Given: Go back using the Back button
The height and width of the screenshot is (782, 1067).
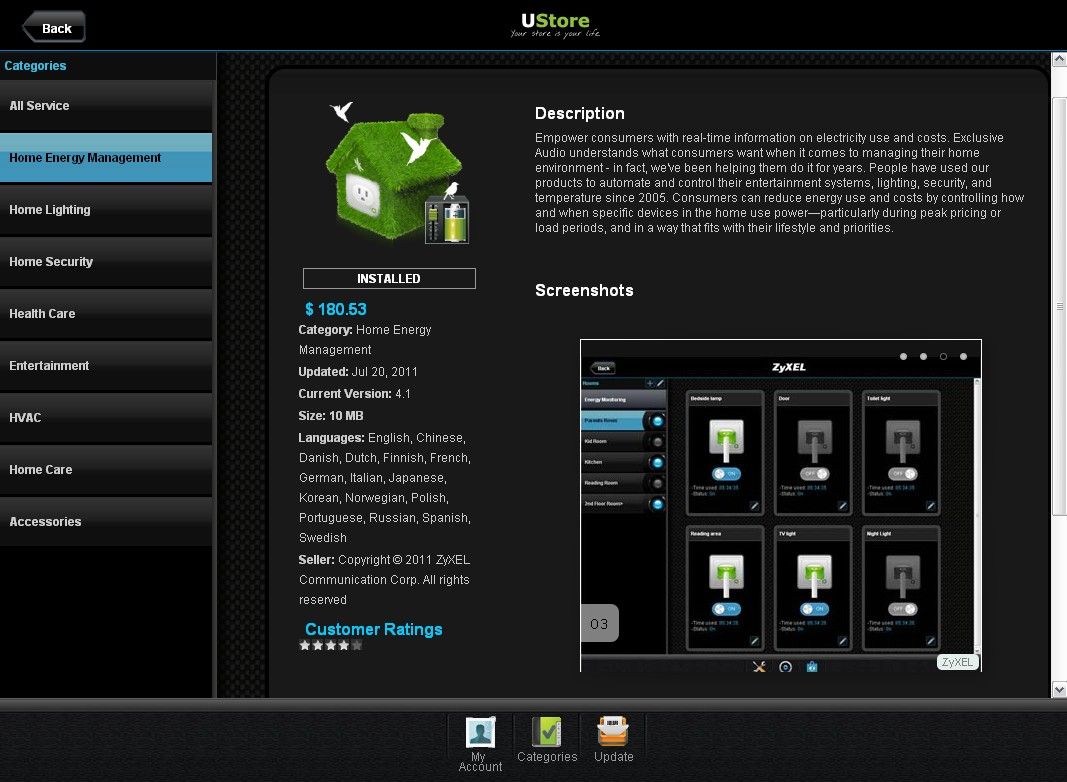Looking at the screenshot, I should tap(54, 28).
